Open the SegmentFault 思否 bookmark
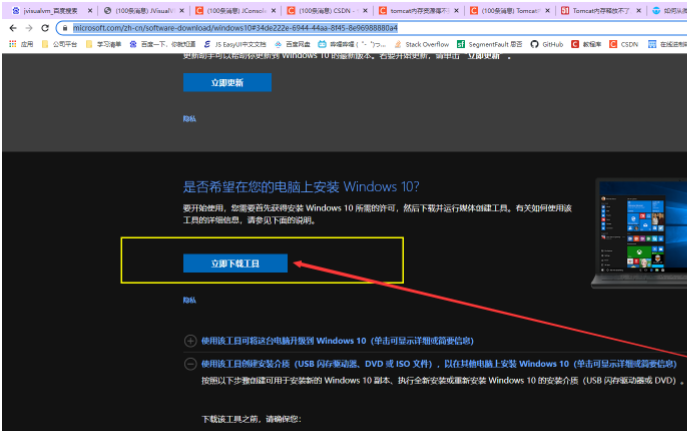The image size is (687, 431). tap(489, 44)
